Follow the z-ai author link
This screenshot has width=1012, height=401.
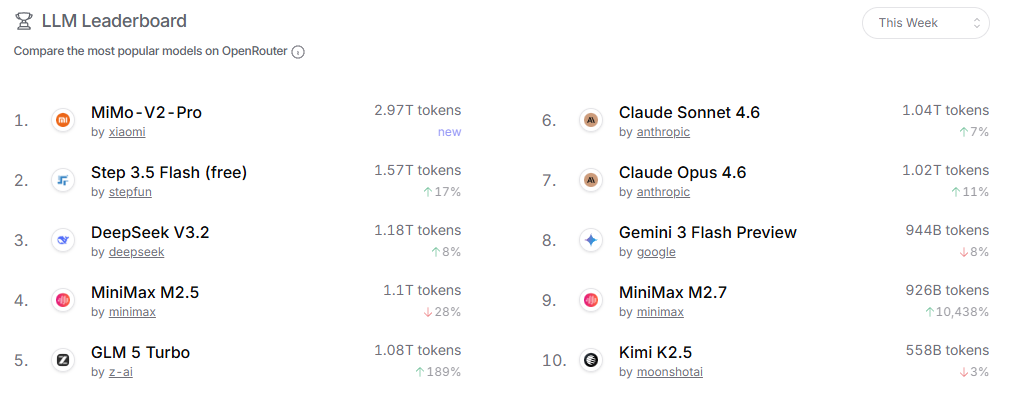121,373
